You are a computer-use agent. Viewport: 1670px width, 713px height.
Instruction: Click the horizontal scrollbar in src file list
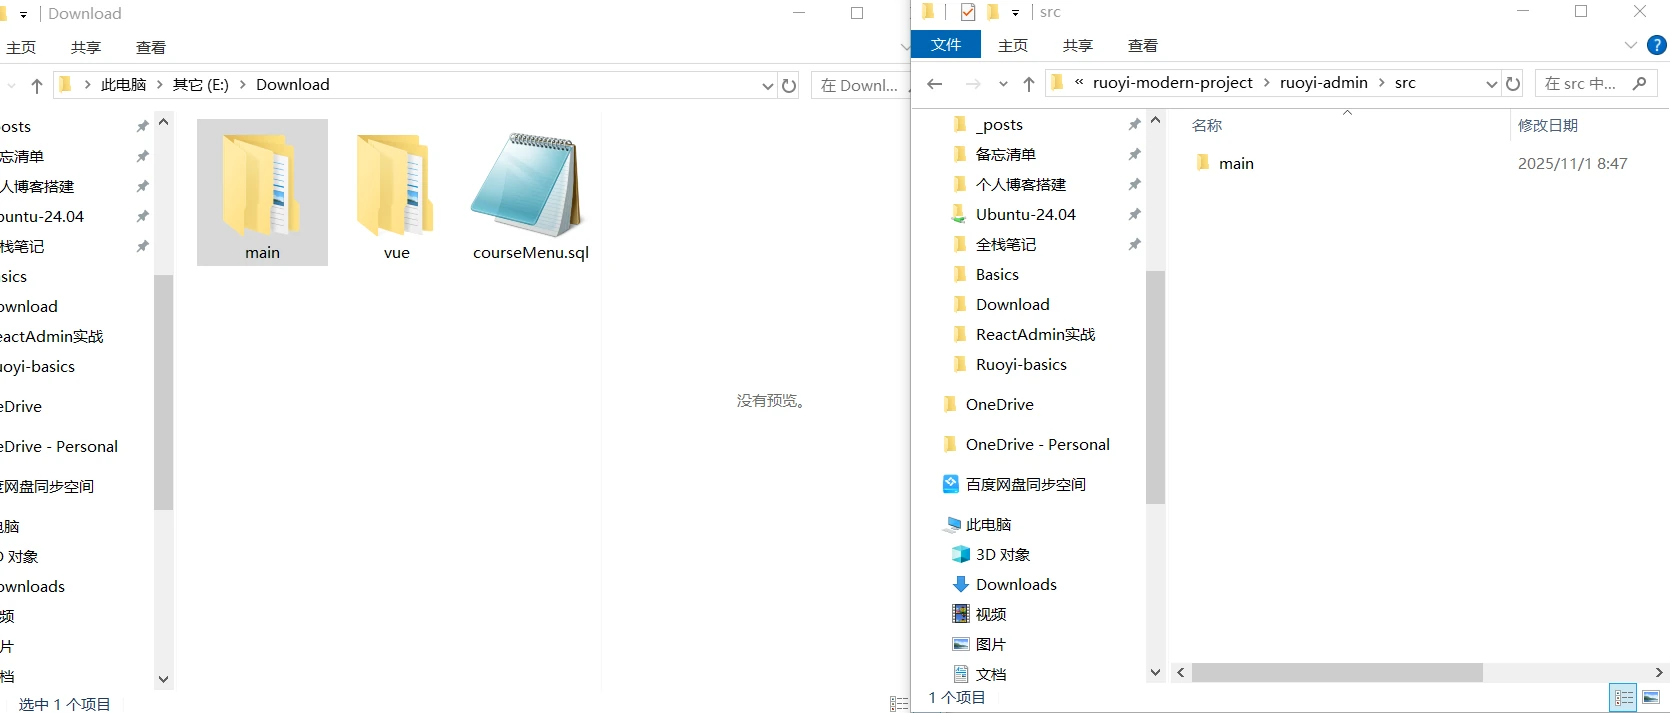click(1336, 673)
